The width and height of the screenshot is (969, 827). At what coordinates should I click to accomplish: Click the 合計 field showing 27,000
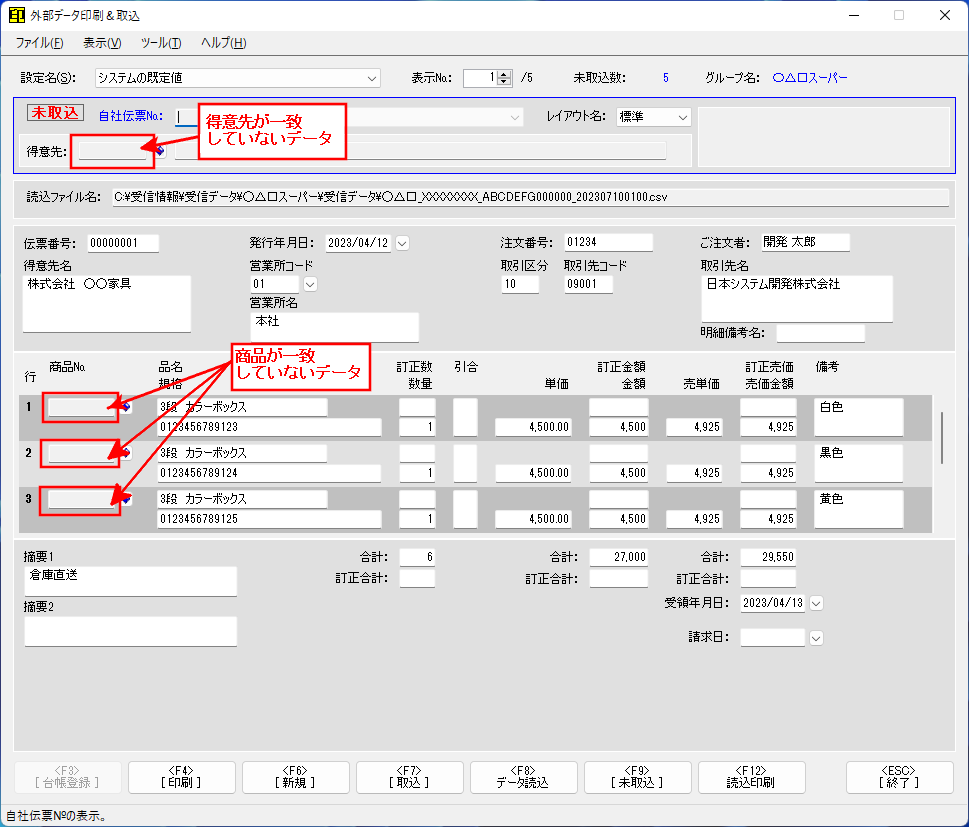619,558
